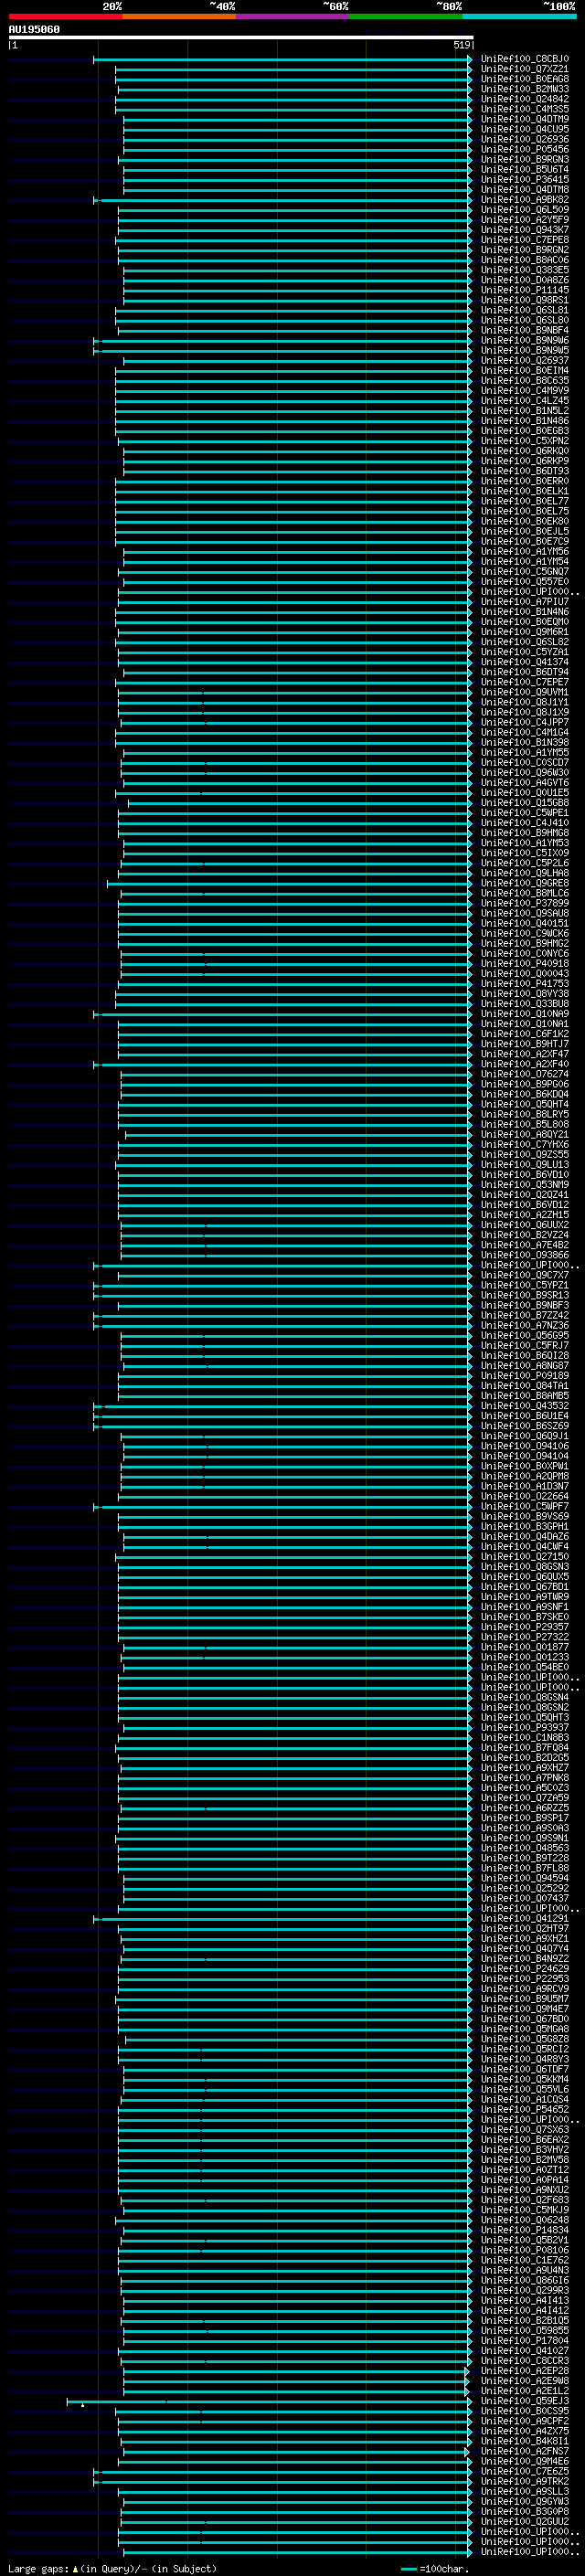The height and width of the screenshot is (2576, 585).
Task: Select the UniRef100_C7E6Z5 label
Action: click(525, 2472)
